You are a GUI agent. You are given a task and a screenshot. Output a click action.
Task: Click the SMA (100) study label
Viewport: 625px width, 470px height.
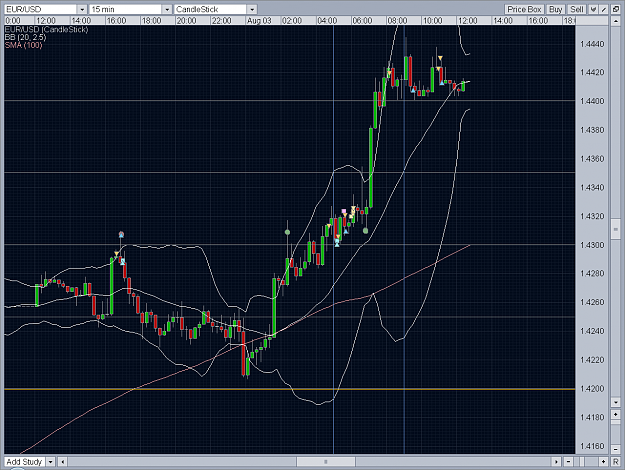coord(24,45)
